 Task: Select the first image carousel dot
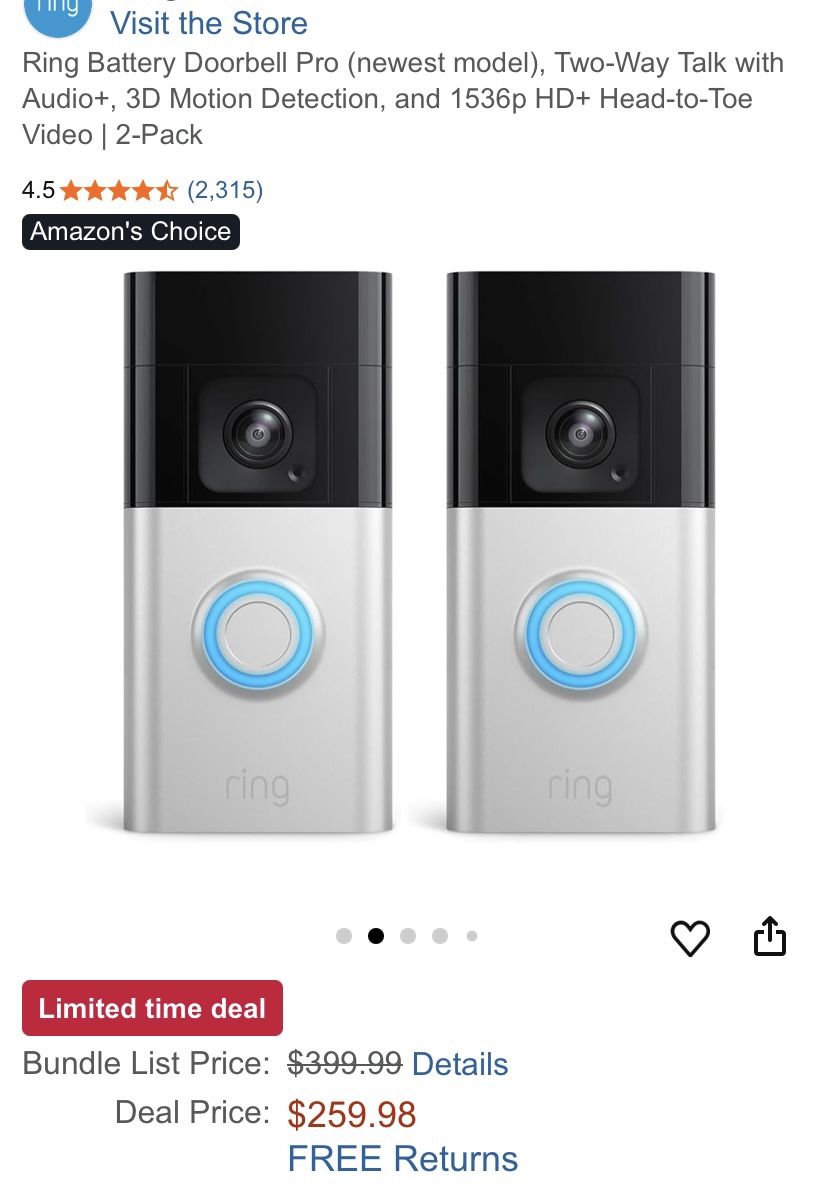344,936
